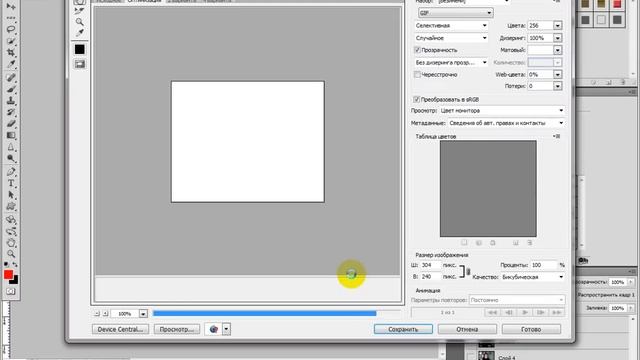
Task: Select the Custom Shape tool
Action: (11, 206)
